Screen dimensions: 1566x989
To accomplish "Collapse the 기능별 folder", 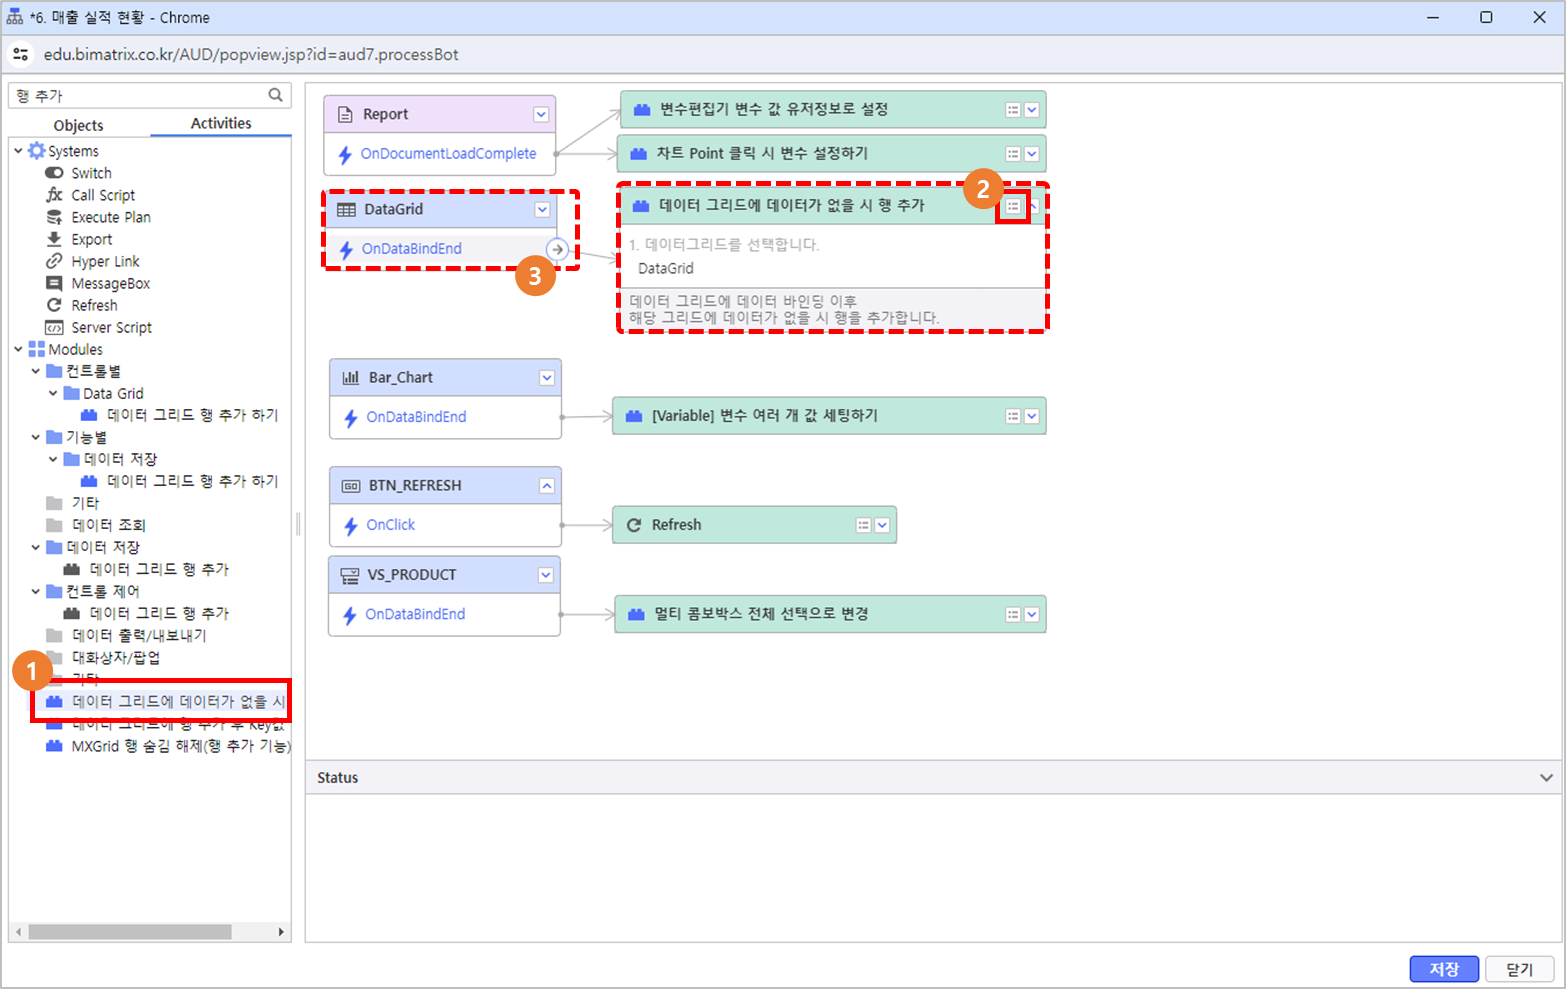I will coord(36,437).
